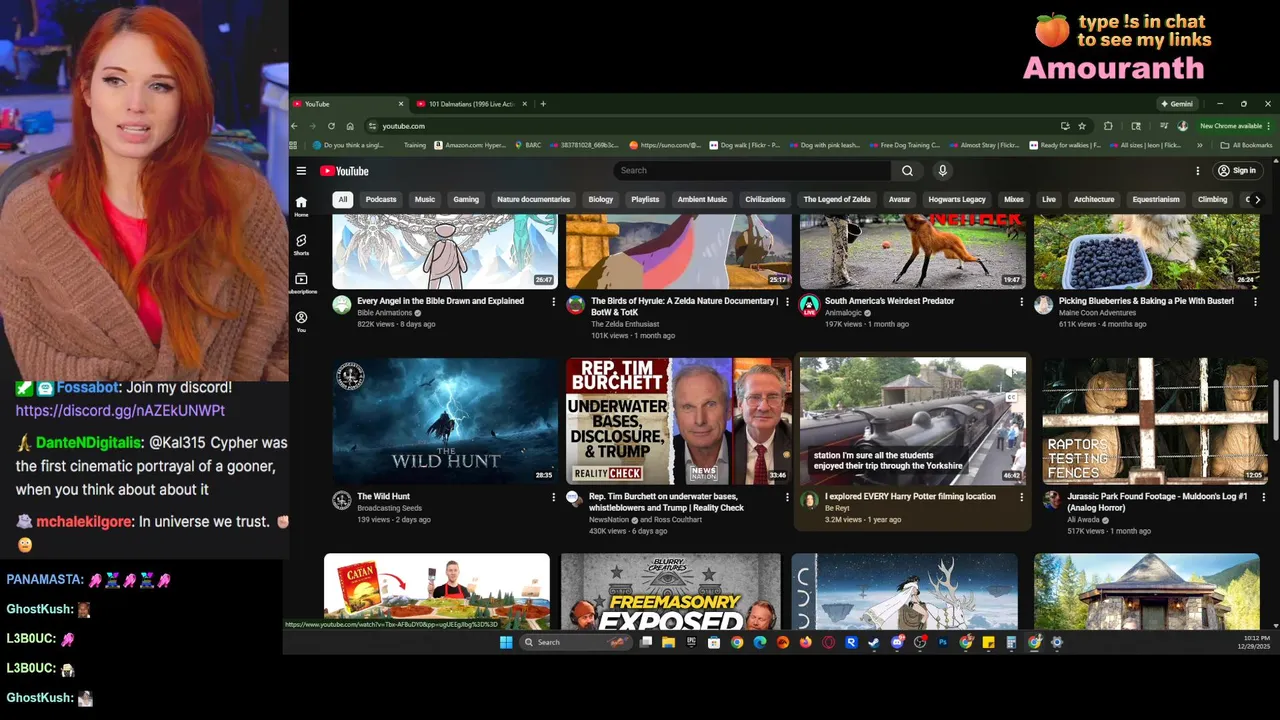Launch Epic Games from the taskbar
This screenshot has width=1280, height=720.
click(691, 642)
